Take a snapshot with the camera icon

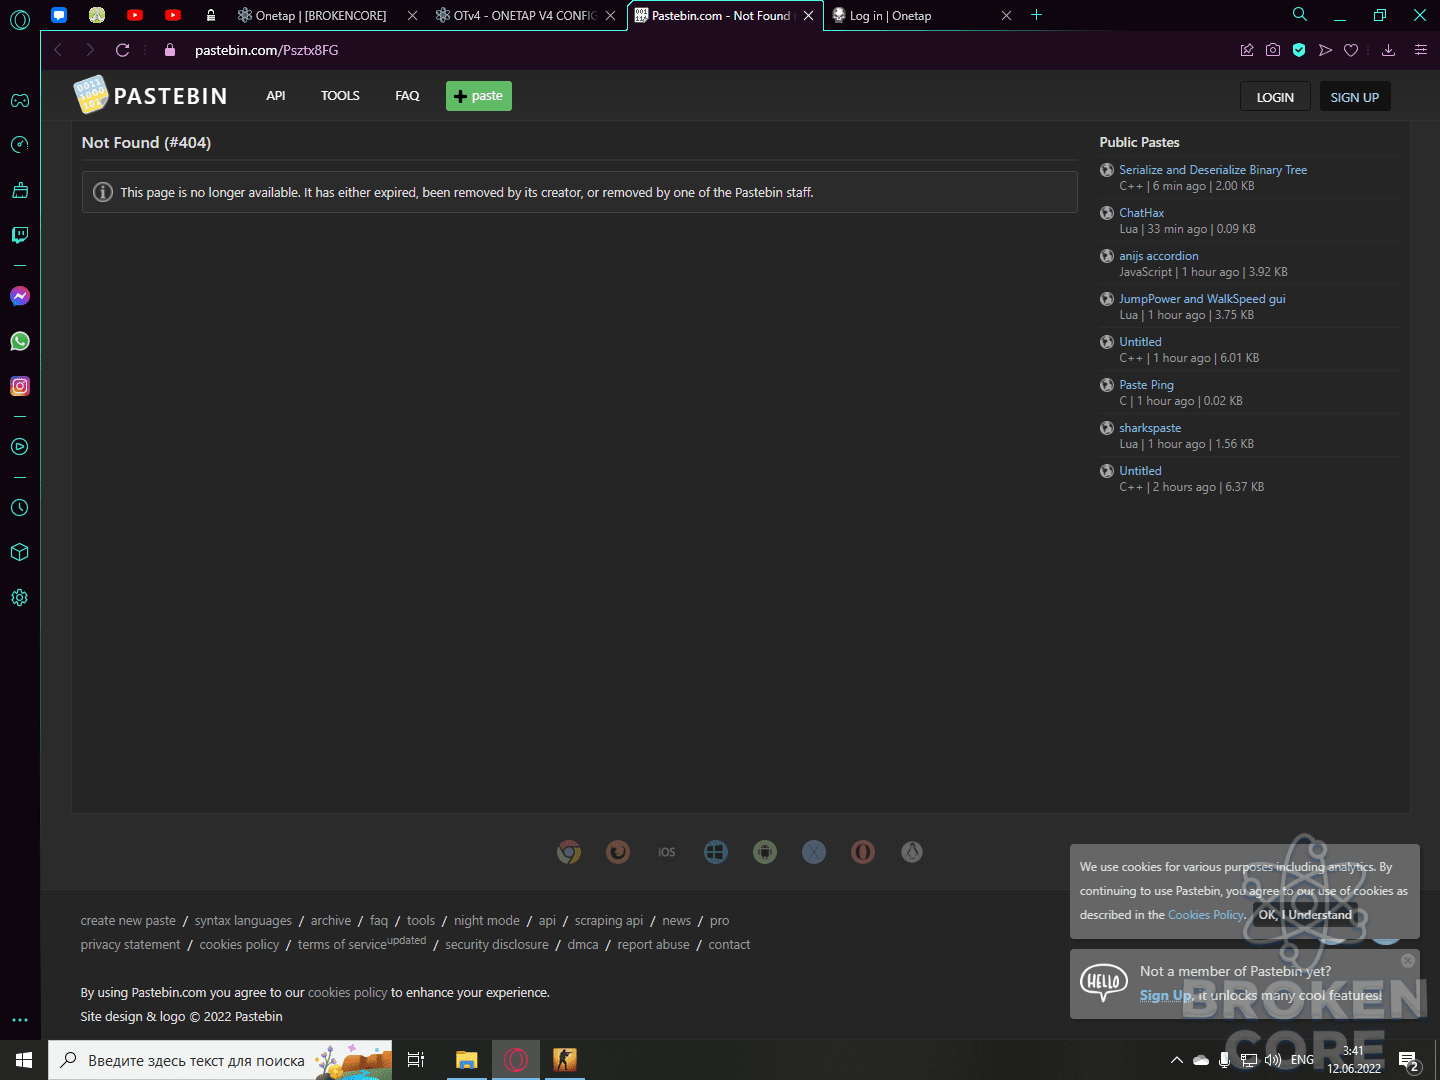pyautogui.click(x=1273, y=50)
